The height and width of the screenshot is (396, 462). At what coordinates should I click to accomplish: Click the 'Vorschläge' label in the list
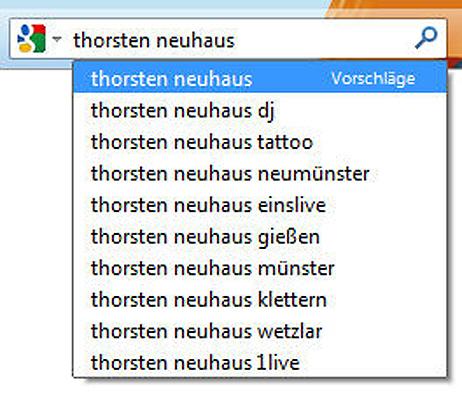click(x=373, y=79)
